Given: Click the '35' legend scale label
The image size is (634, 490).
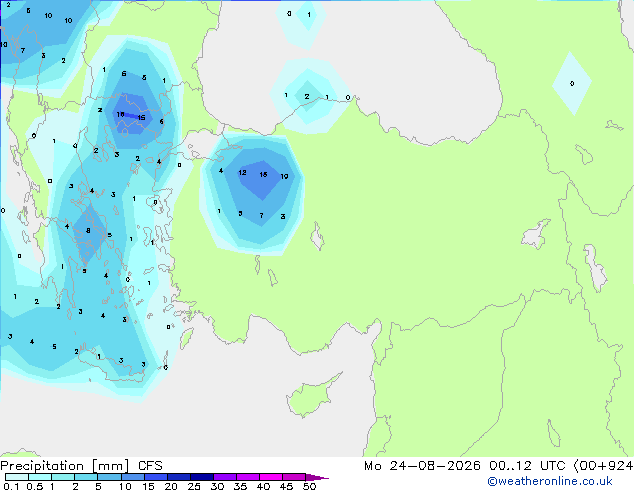Looking at the screenshot, I should pyautogui.click(x=240, y=486).
